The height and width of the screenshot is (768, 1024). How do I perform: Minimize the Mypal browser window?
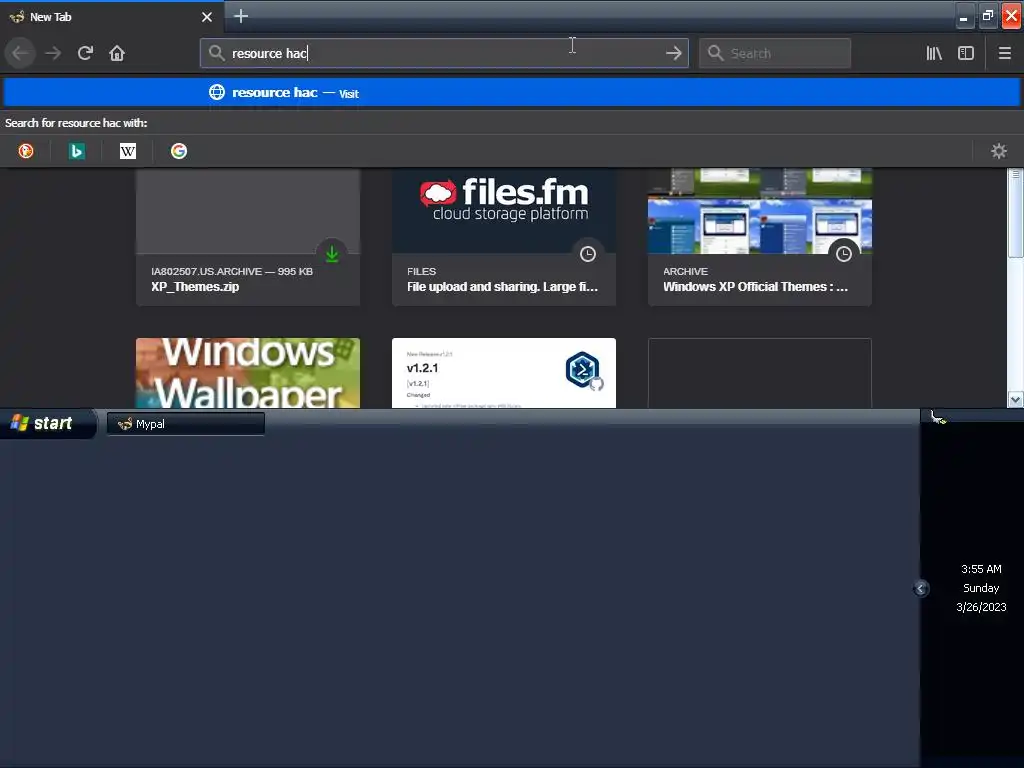[x=963, y=17]
